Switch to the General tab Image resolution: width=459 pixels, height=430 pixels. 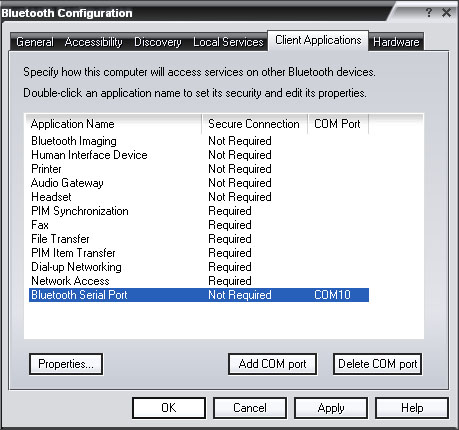point(35,42)
